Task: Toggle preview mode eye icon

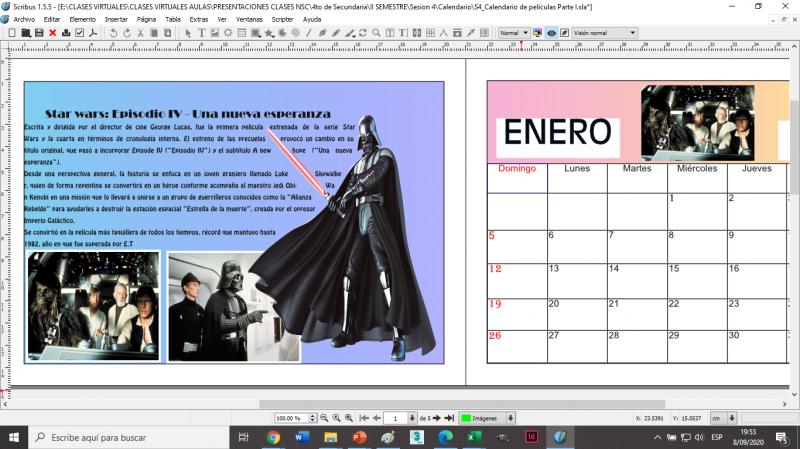Action: click(x=552, y=33)
